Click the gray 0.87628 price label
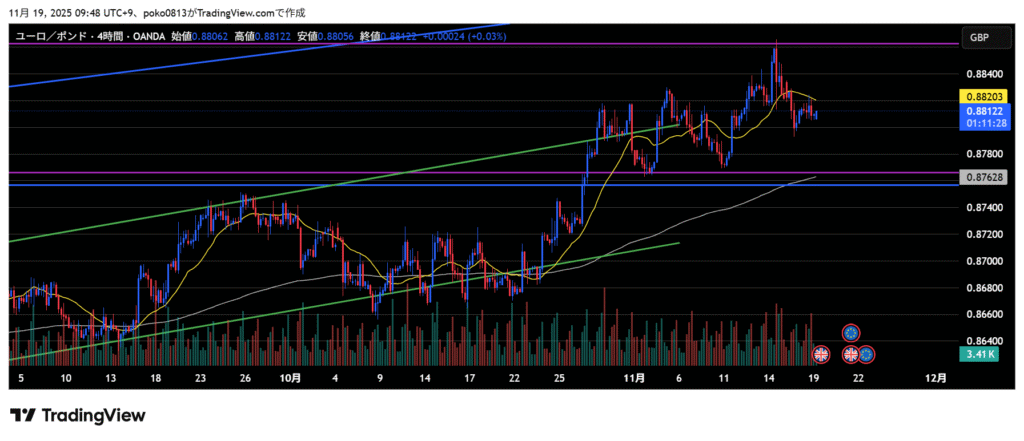 pyautogui.click(x=980, y=177)
